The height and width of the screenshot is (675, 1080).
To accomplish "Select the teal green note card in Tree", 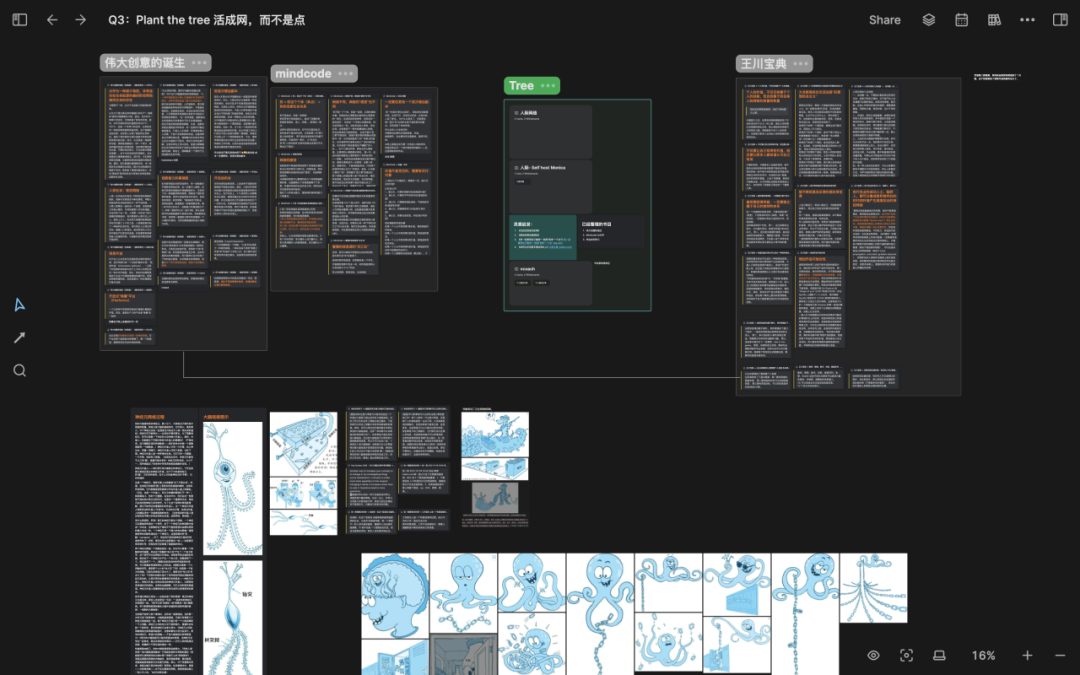I will [x=543, y=237].
